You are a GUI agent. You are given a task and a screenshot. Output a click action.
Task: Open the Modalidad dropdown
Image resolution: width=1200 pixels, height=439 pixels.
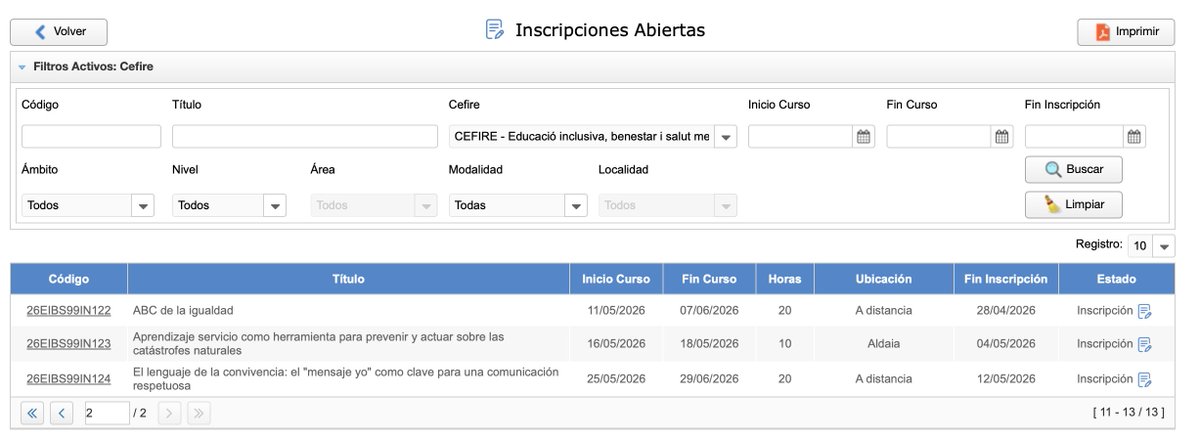(575, 205)
